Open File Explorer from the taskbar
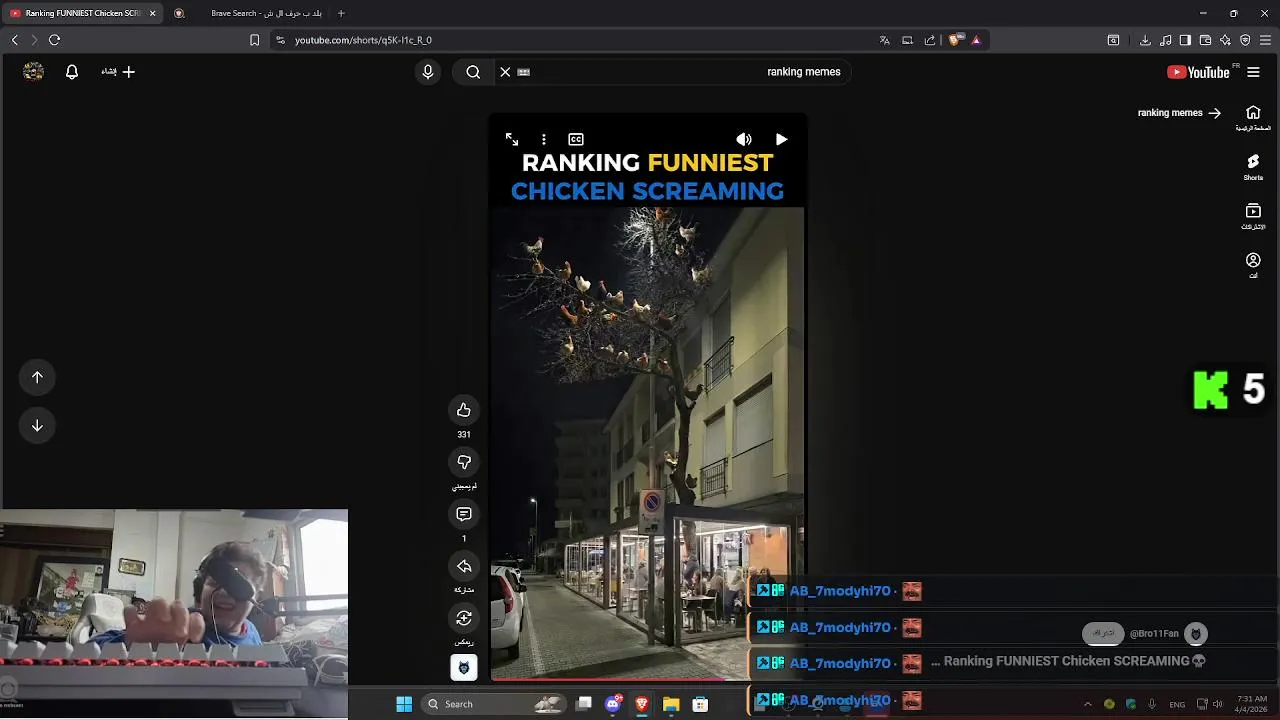The image size is (1280, 720). 671,704
